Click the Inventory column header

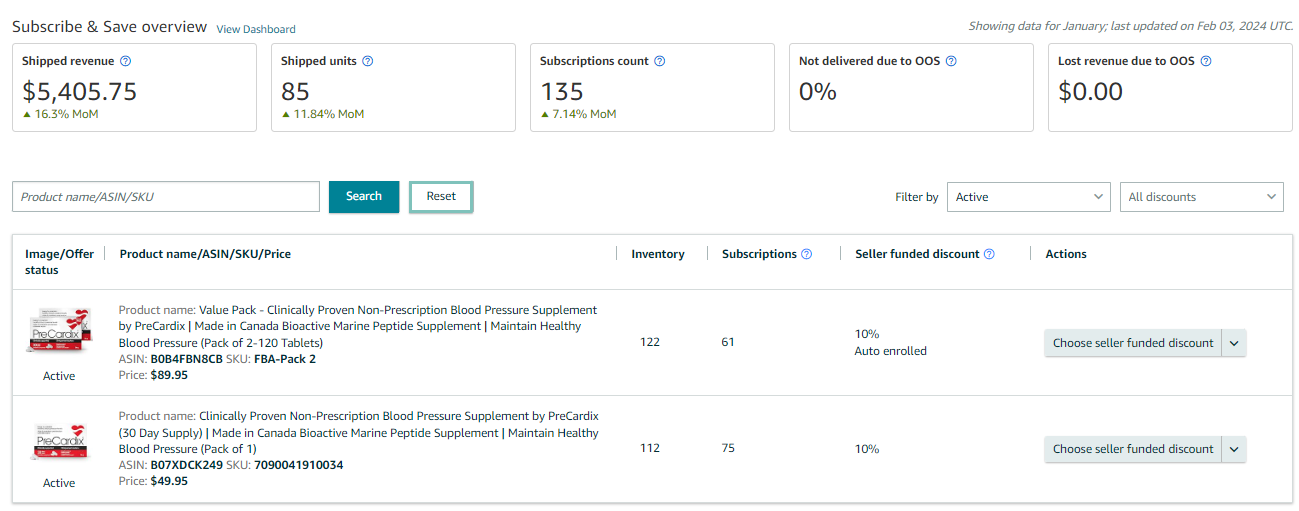pyautogui.click(x=658, y=254)
